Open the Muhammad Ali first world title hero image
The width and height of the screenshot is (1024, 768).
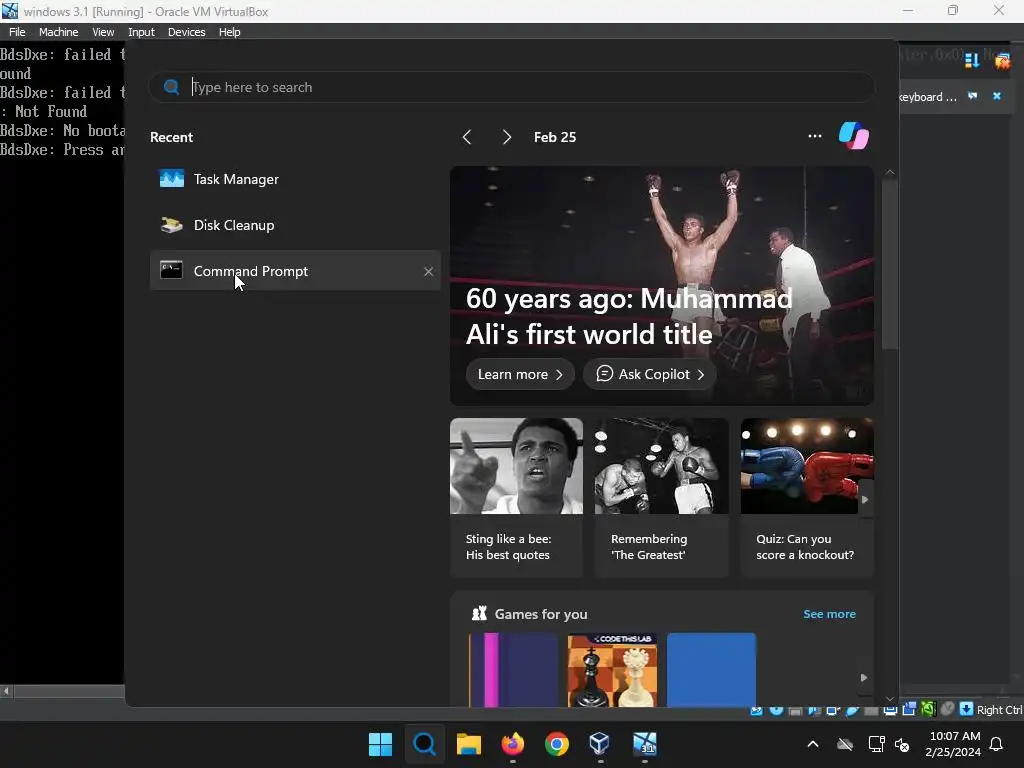662,285
